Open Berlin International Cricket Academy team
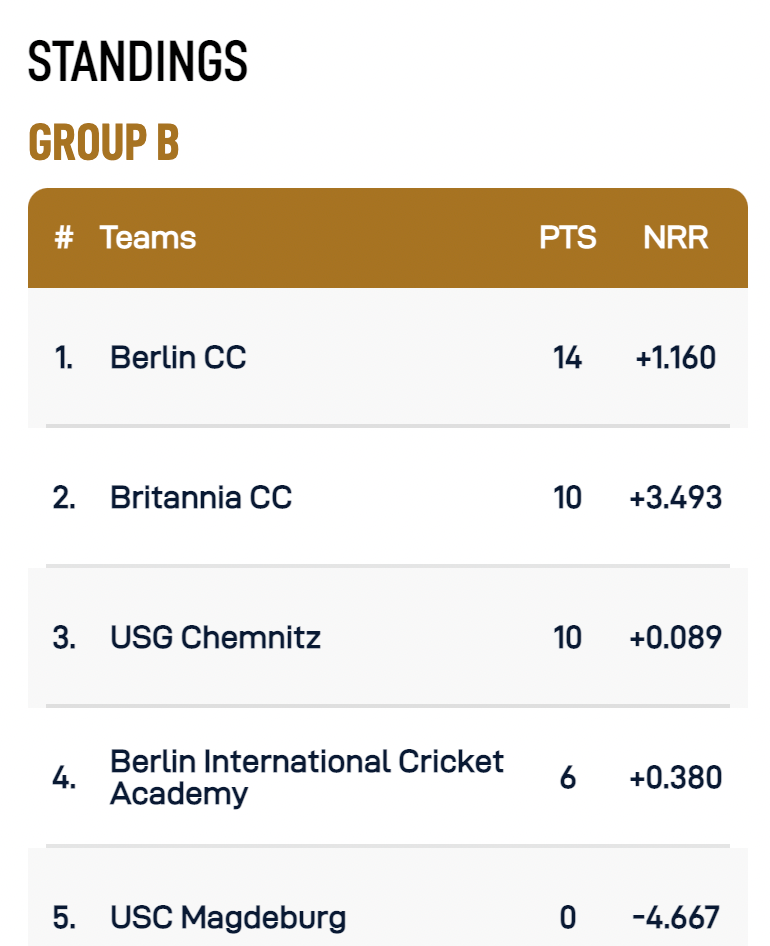 [307, 777]
